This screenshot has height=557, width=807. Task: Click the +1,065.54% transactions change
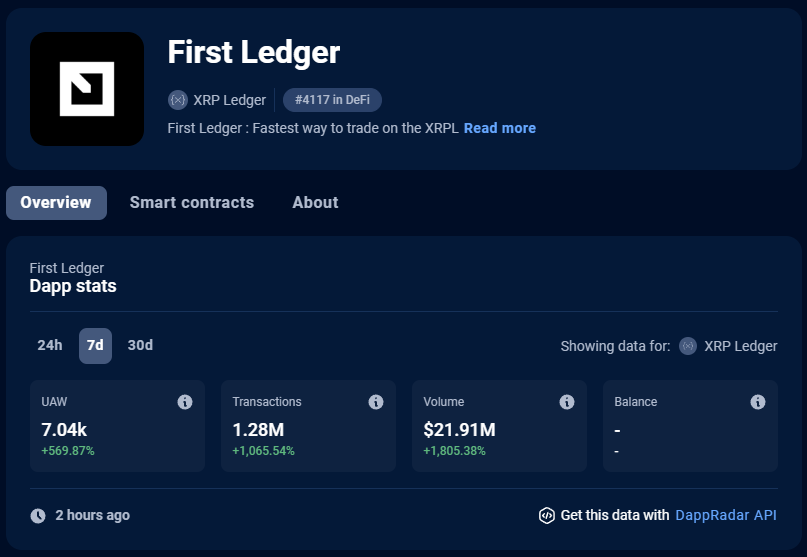264,451
